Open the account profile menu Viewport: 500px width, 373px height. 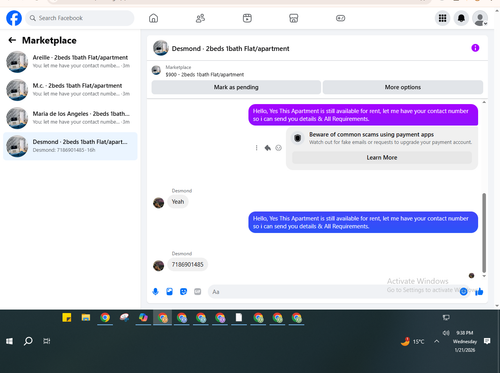(x=480, y=18)
